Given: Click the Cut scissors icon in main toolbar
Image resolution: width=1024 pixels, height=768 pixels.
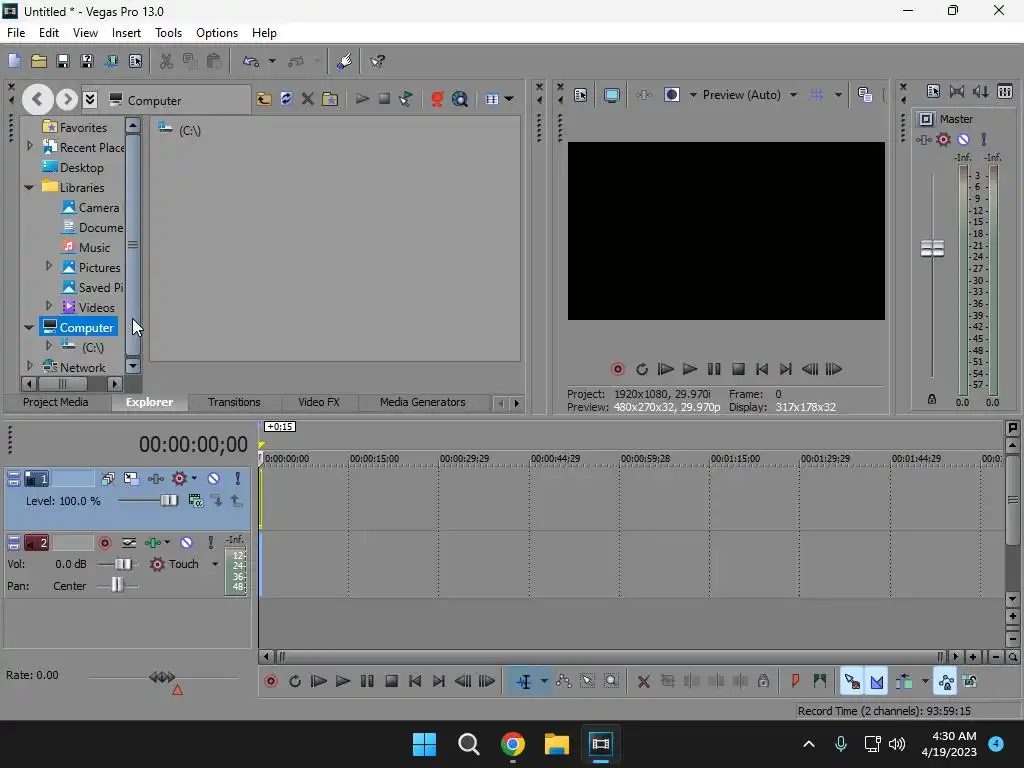Looking at the screenshot, I should pos(166,61).
